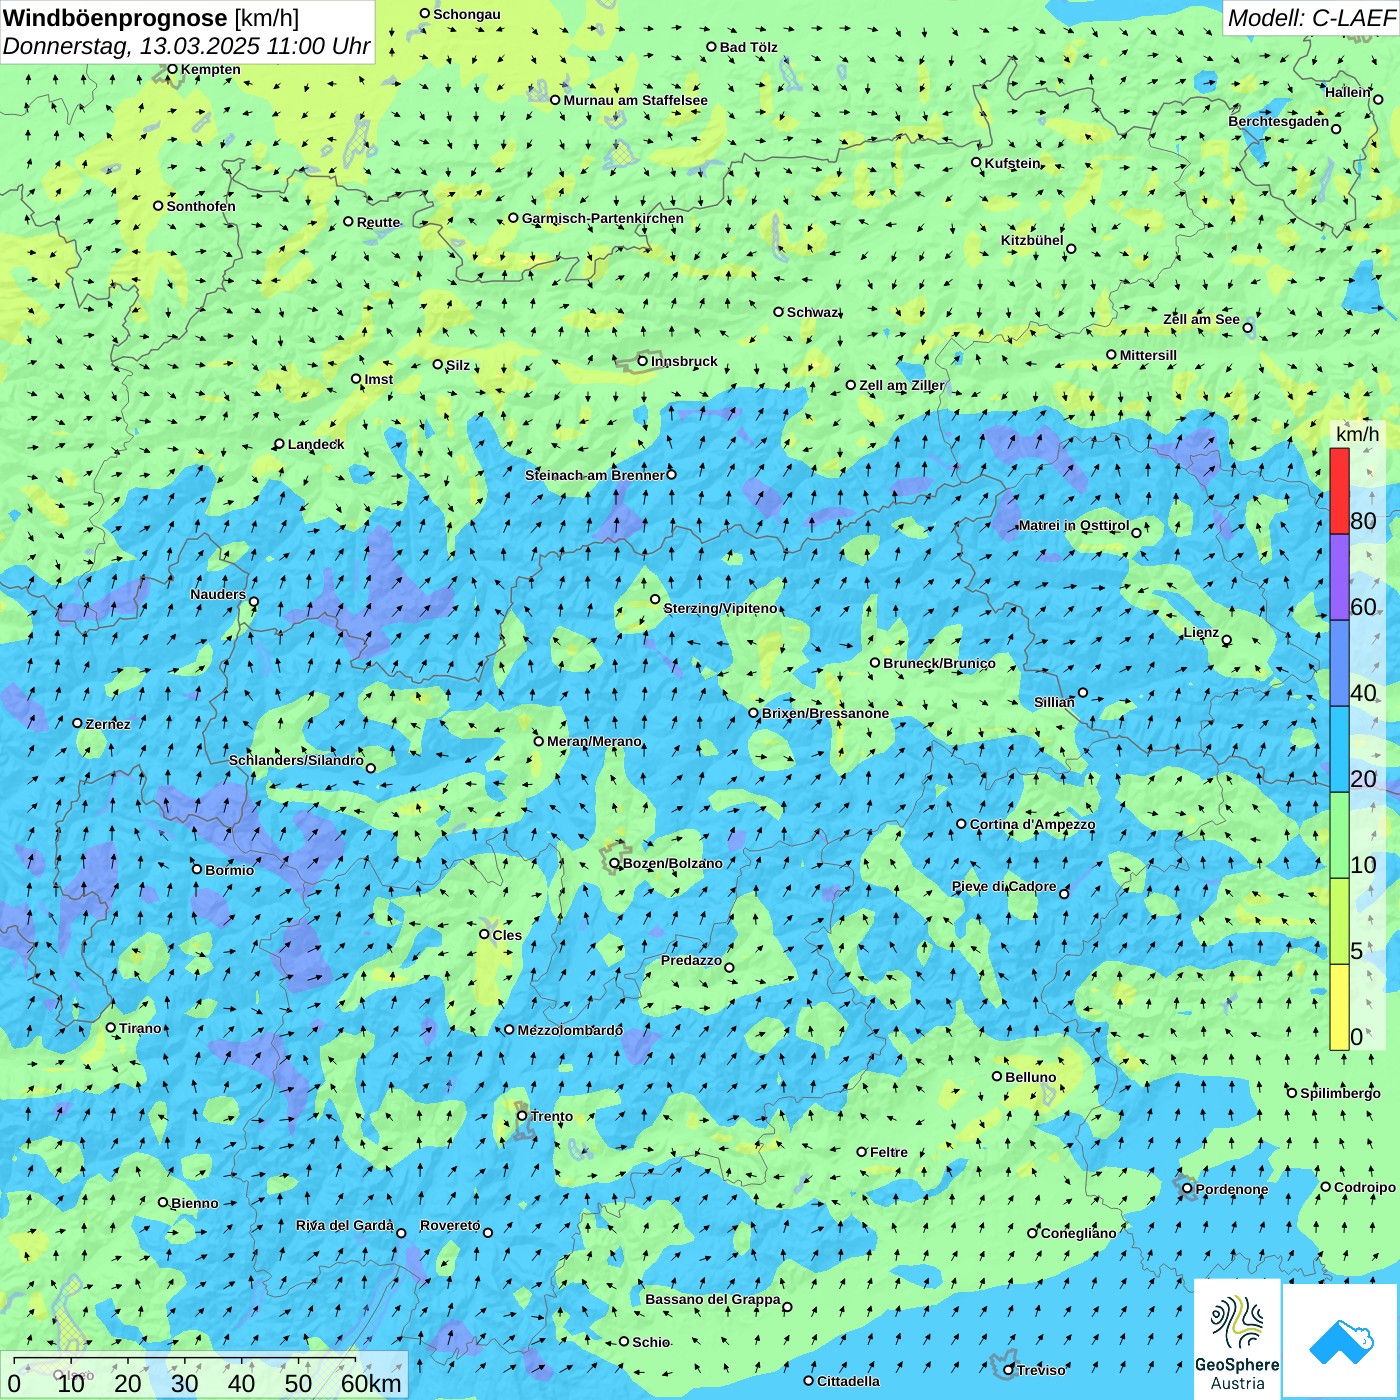Select the Predazzo label
The width and height of the screenshot is (1400, 1400).
691,960
